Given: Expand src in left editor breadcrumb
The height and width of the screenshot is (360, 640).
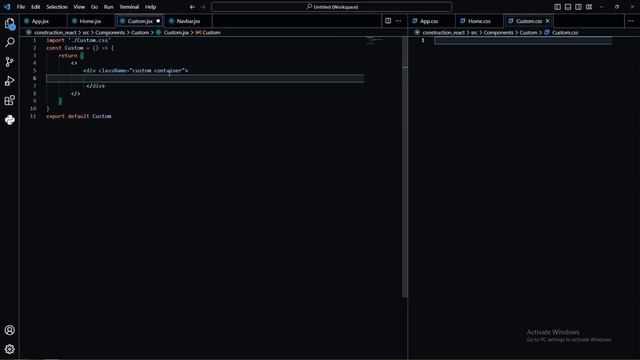Looking at the screenshot, I should 86,32.
